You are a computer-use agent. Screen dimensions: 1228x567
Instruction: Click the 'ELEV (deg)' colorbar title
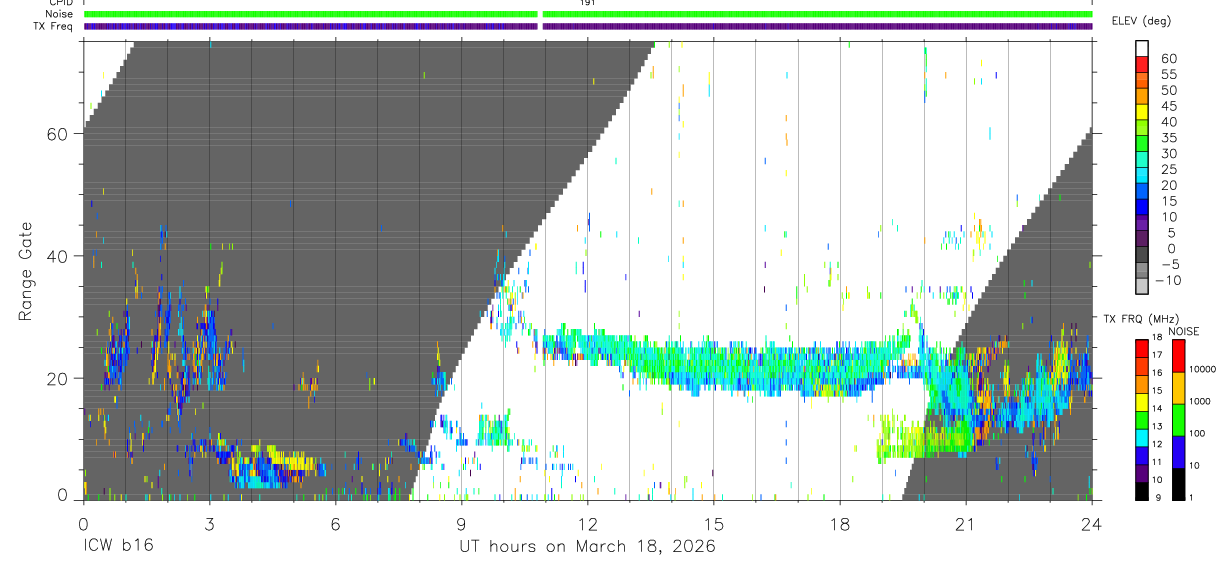point(1142,21)
